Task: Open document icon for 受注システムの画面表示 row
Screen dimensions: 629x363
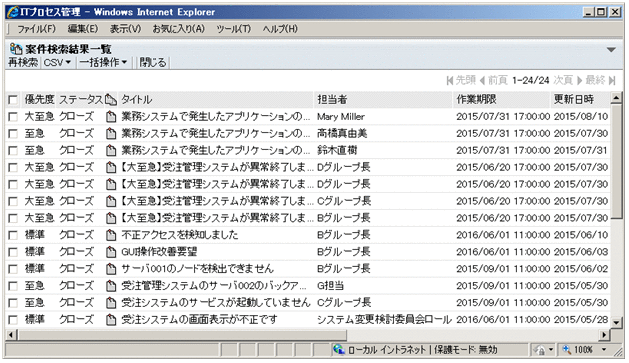Action: (x=111, y=320)
